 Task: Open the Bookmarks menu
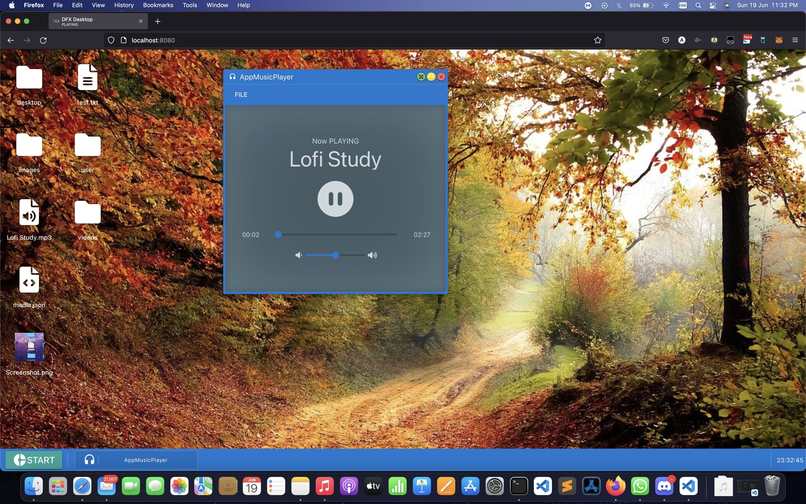158,5
